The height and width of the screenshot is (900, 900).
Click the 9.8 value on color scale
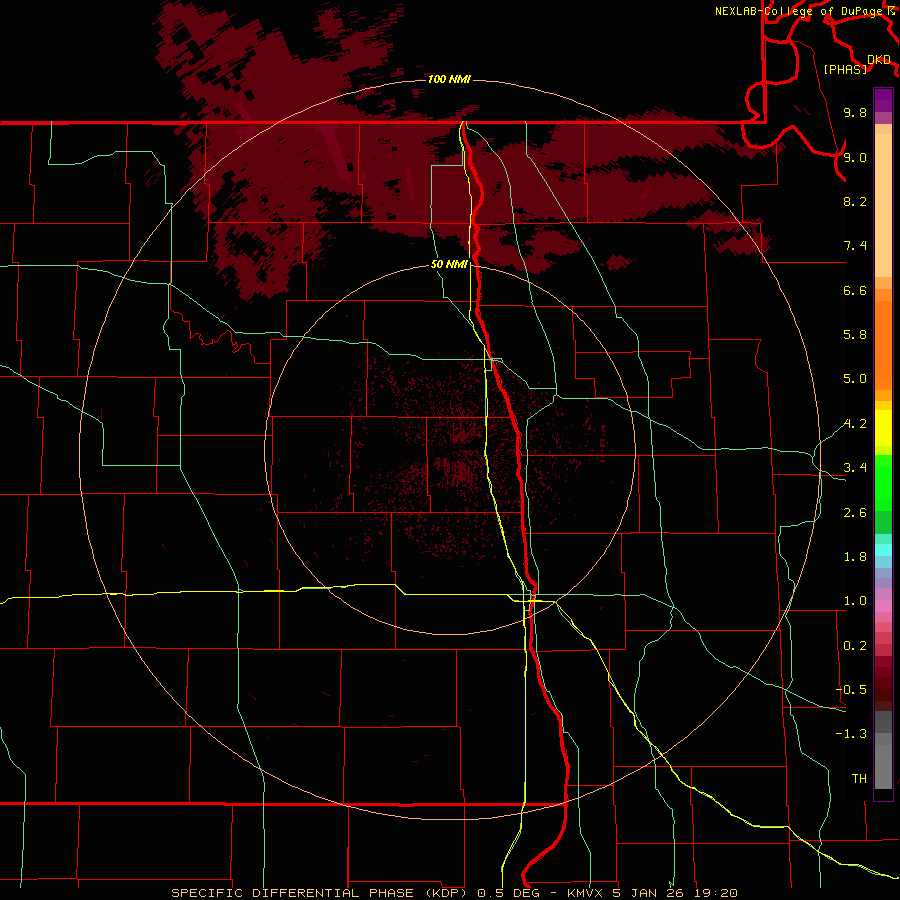pos(855,112)
